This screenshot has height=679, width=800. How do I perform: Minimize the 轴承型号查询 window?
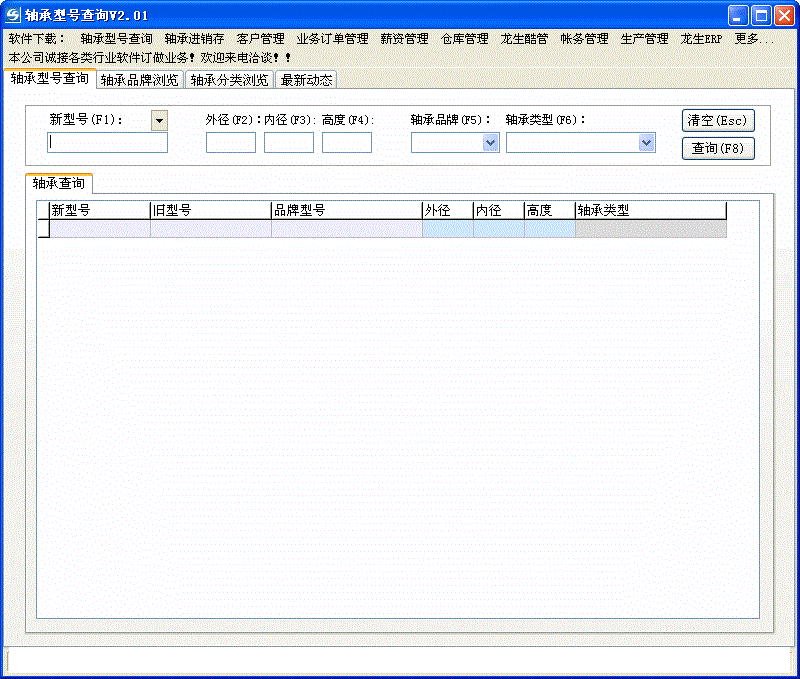738,16
